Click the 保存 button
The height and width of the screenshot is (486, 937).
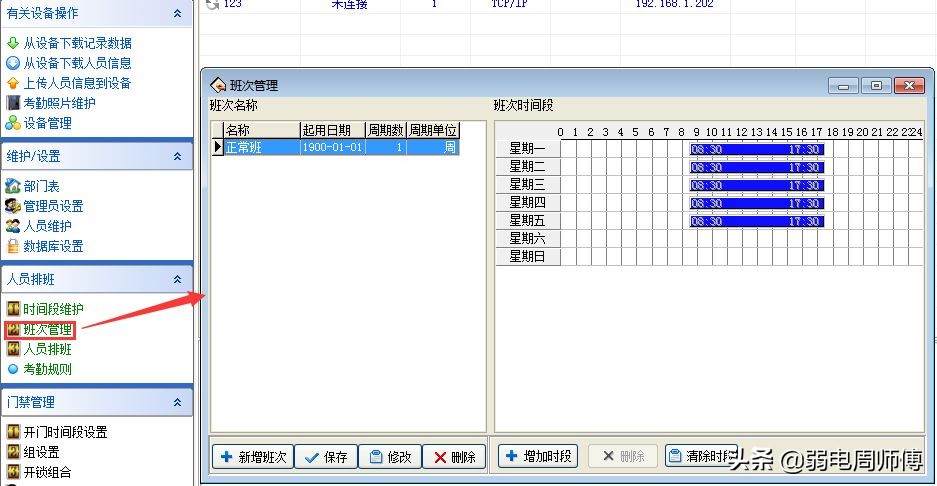(x=326, y=457)
